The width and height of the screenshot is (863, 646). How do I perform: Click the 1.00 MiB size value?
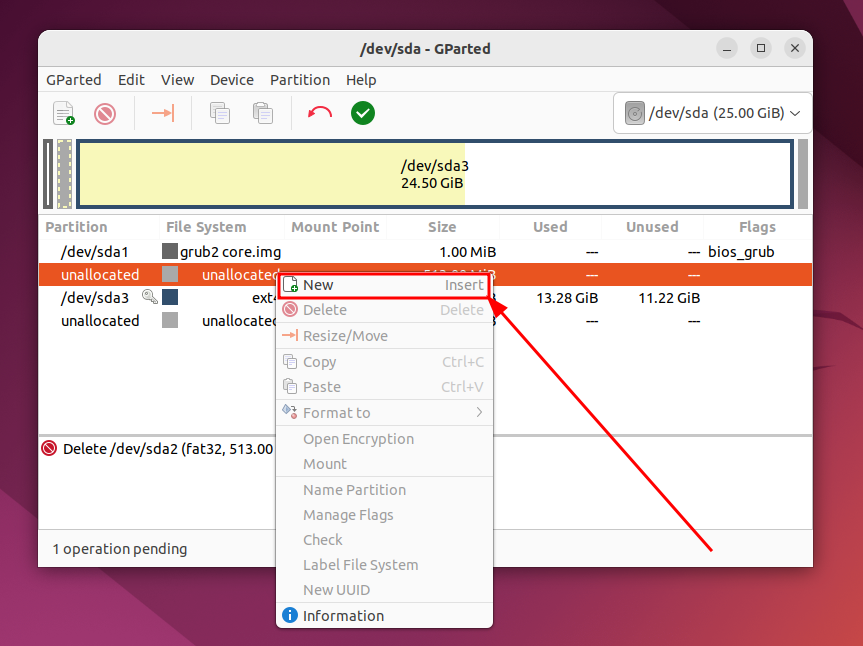(x=468, y=252)
